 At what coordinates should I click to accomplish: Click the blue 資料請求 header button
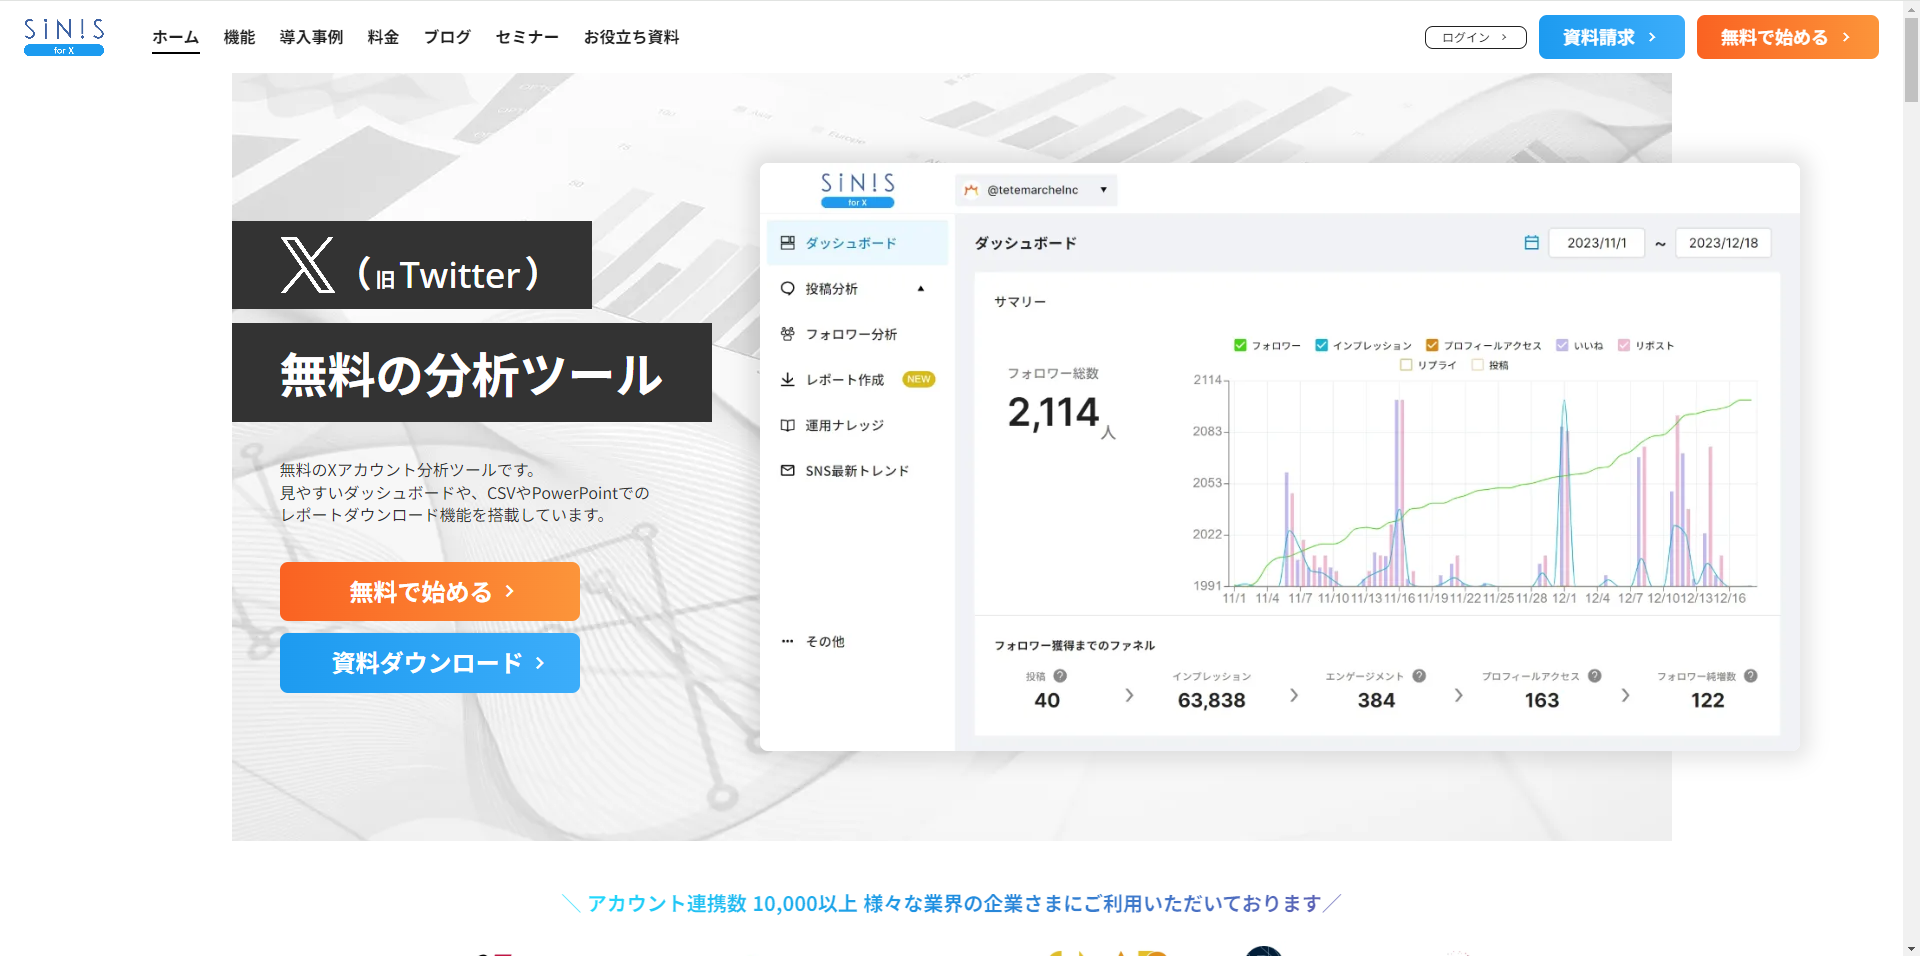pos(1611,37)
